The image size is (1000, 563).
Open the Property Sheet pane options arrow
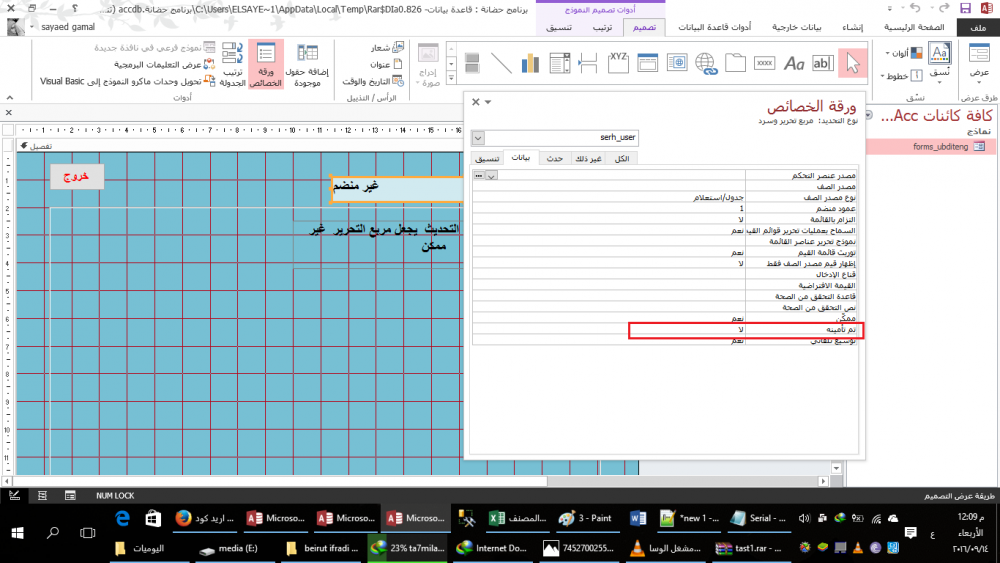[488, 102]
